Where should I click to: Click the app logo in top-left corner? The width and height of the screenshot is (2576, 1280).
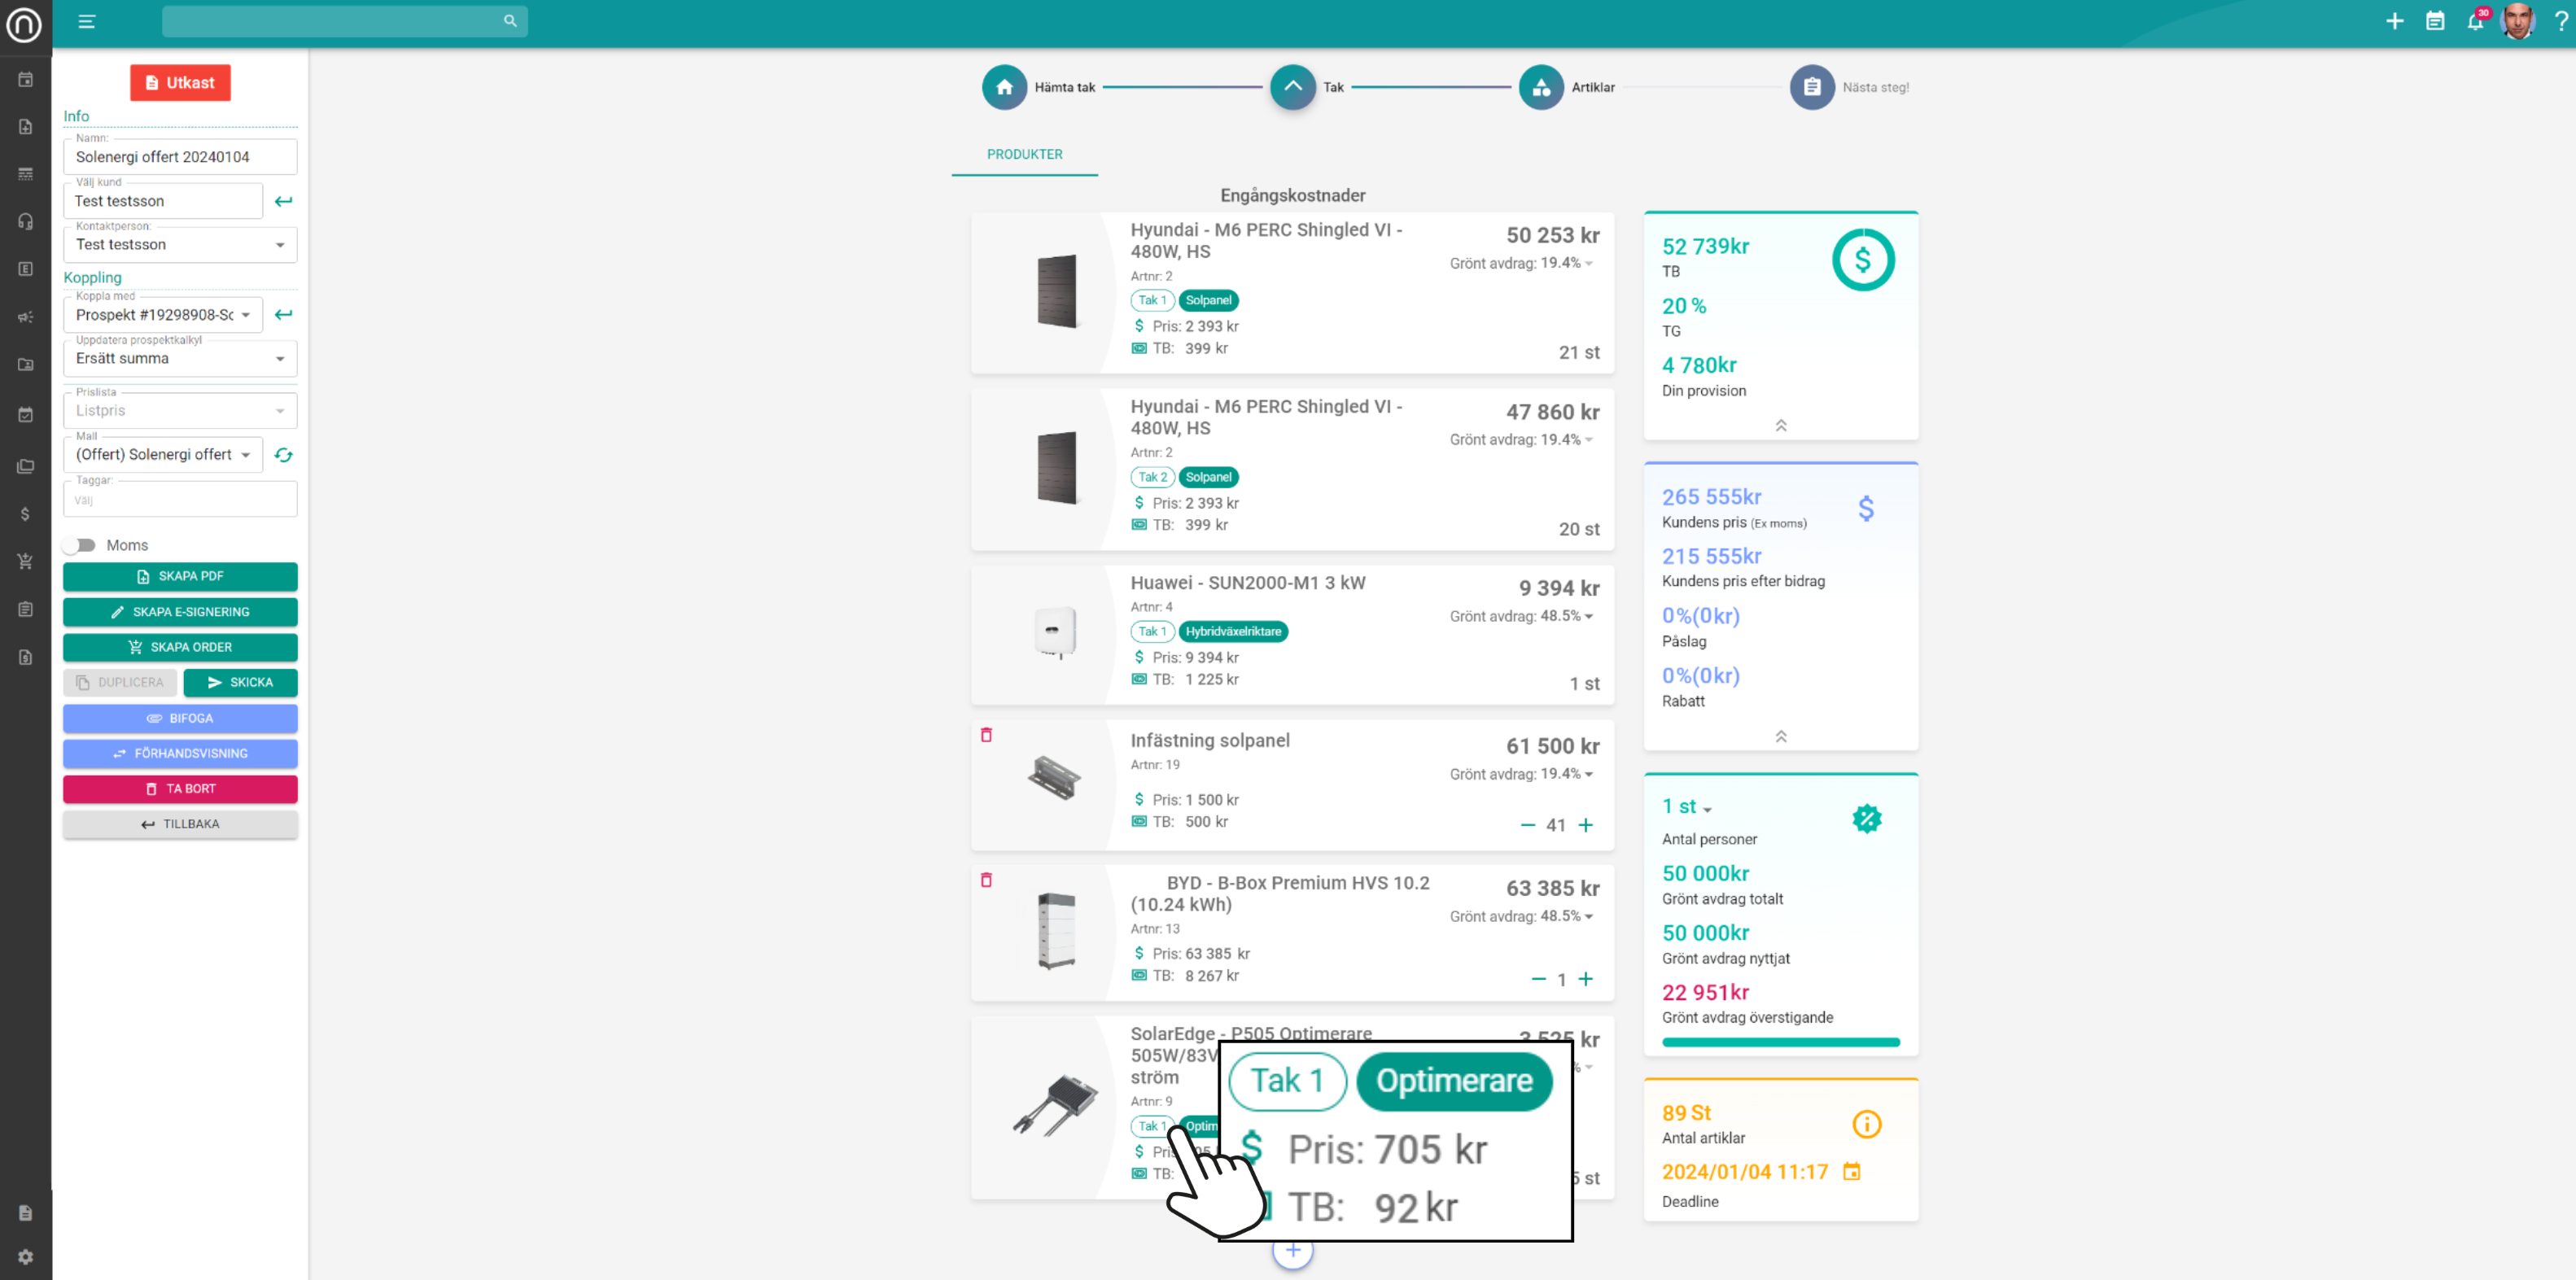(x=24, y=24)
